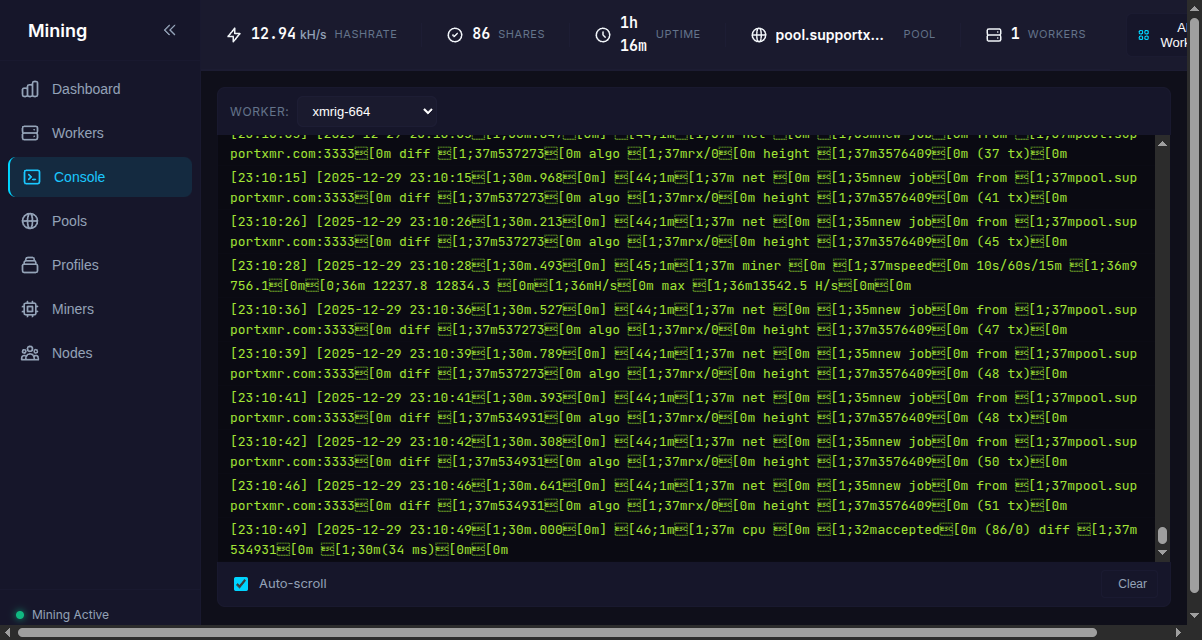Image resolution: width=1202 pixels, height=640 pixels.
Task: Click the Profiles briefcase icon
Action: [x=30, y=265]
